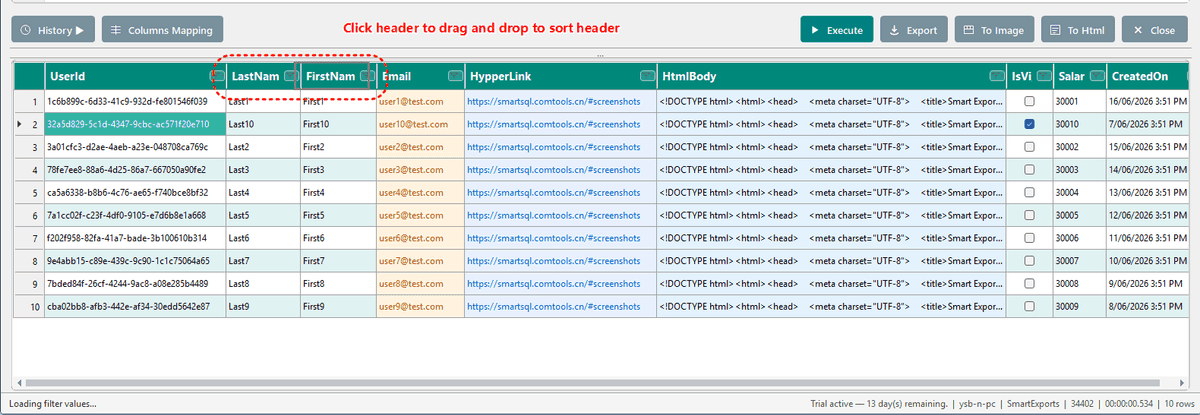Click the Close button in the toolbar
This screenshot has width=1200, height=415.
(1154, 30)
